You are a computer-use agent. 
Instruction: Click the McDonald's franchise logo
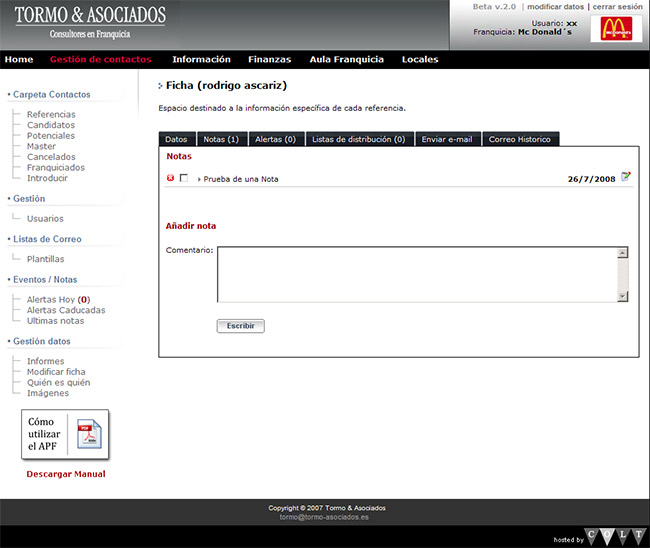(x=616, y=29)
